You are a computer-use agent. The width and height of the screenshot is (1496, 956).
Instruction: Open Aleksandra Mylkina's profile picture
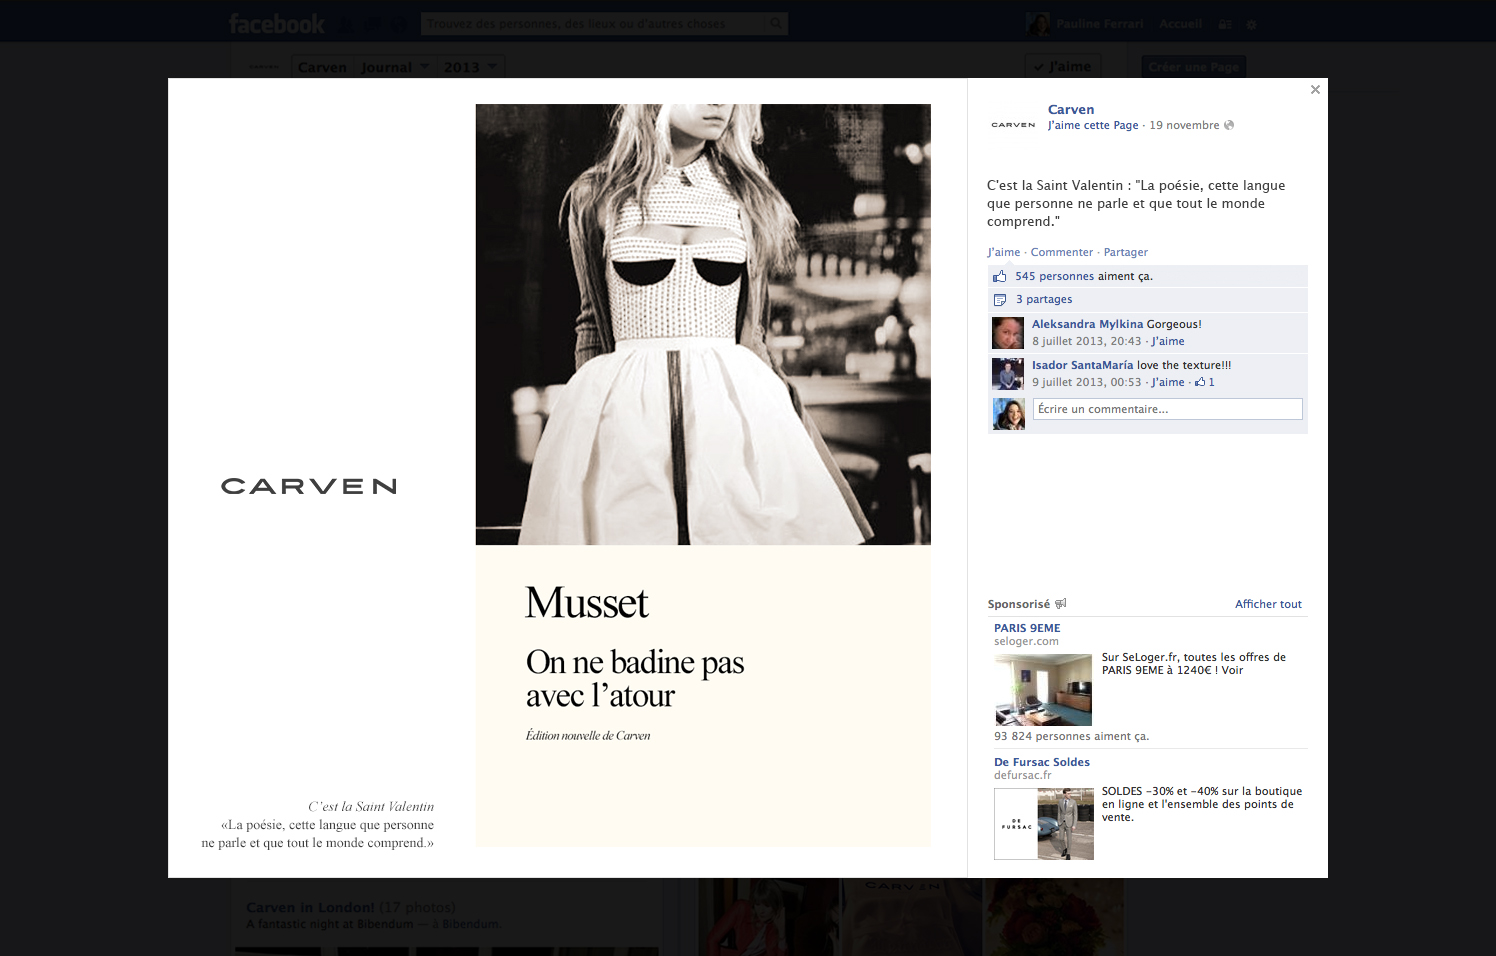(x=1008, y=333)
